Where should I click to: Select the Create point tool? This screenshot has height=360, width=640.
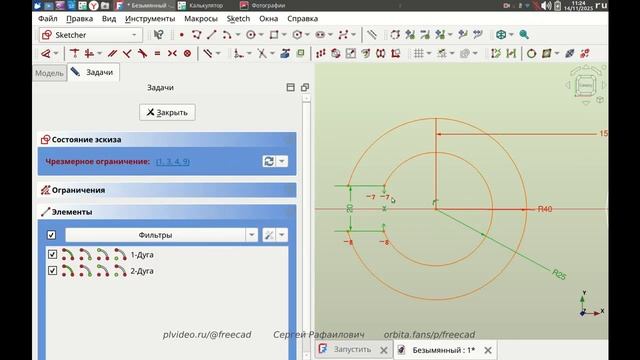click(182, 35)
